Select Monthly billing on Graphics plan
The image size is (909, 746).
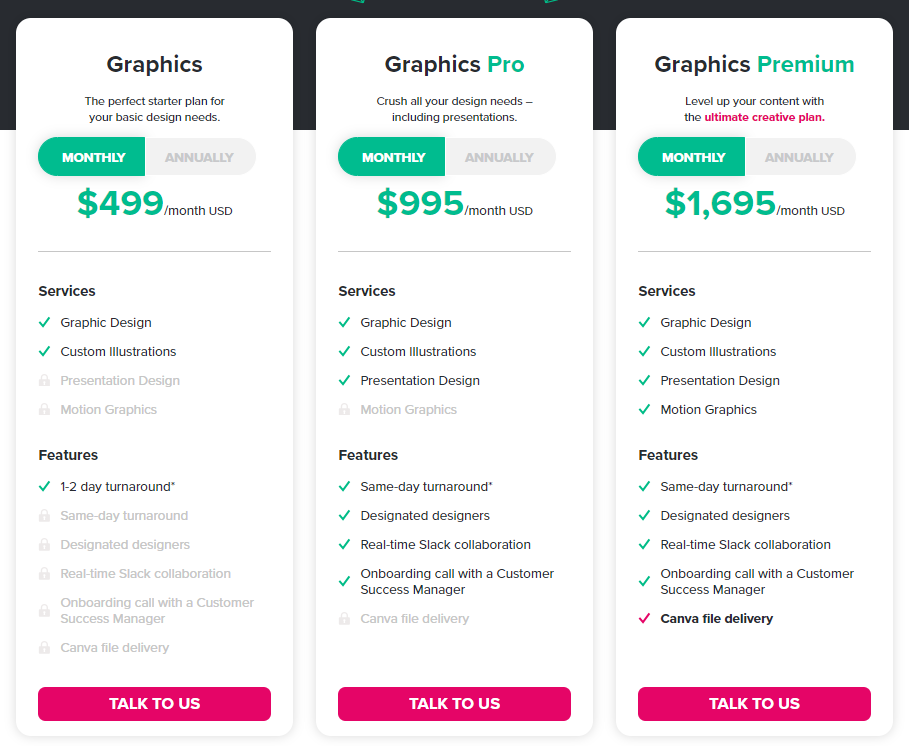pos(92,157)
